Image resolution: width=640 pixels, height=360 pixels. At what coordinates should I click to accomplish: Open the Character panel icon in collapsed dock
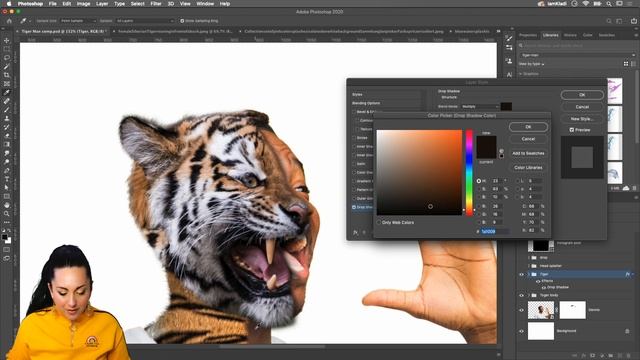click(509, 74)
